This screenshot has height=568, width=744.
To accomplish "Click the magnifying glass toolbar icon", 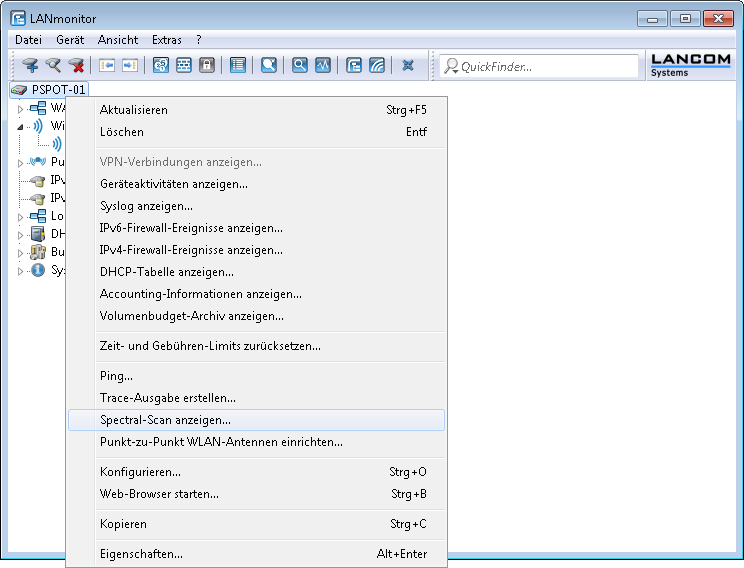I will click(300, 66).
